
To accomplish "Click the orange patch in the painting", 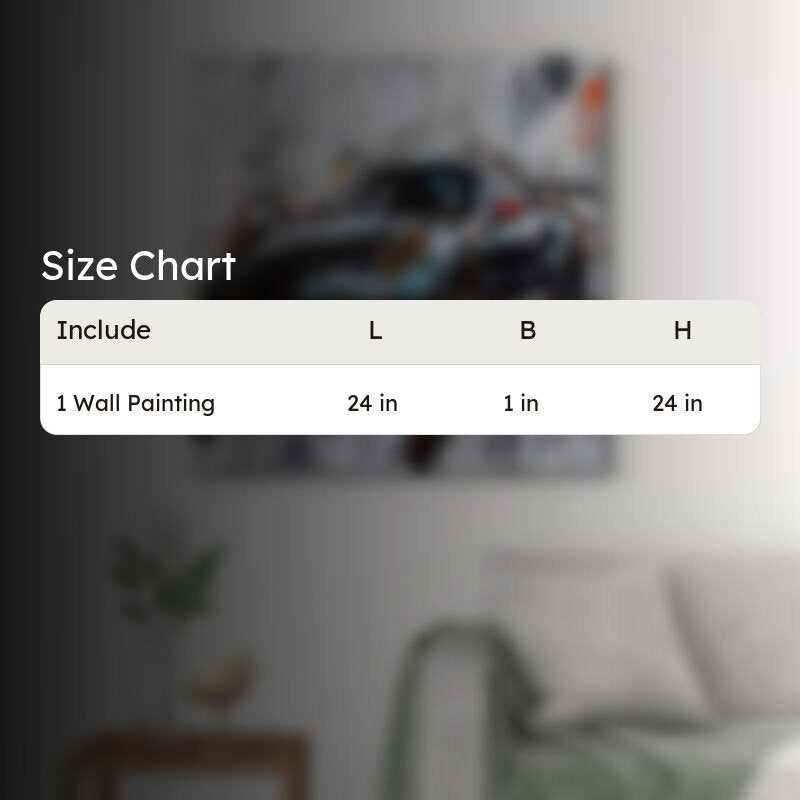I will click(x=591, y=110).
